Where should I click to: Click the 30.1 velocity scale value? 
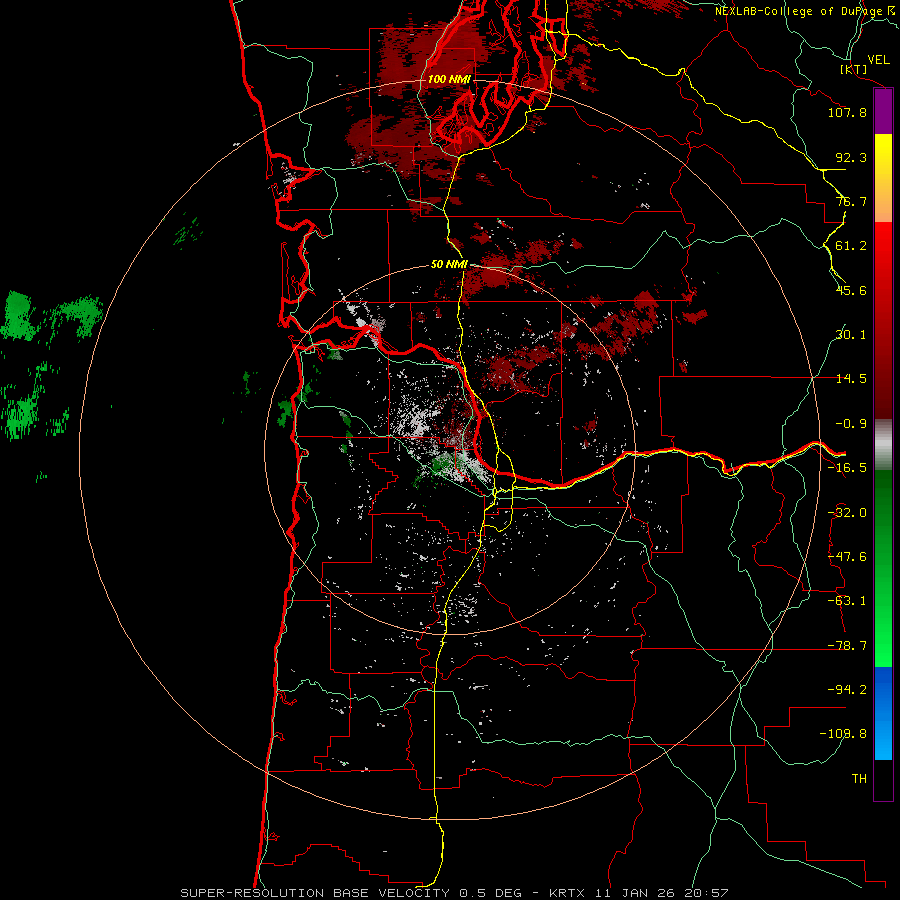coord(851,335)
